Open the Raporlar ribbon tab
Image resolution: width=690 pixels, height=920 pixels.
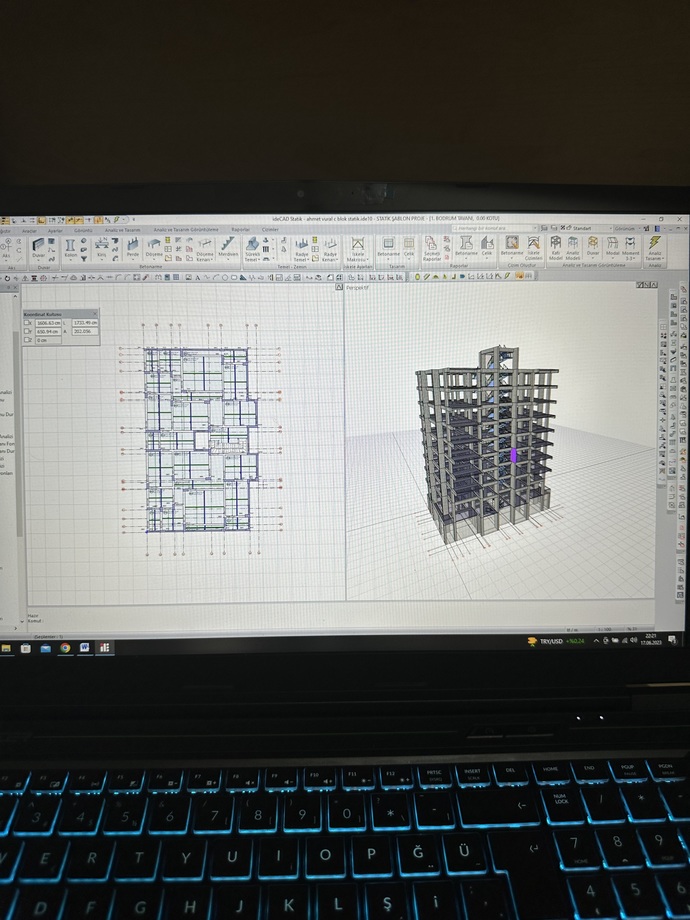240,229
